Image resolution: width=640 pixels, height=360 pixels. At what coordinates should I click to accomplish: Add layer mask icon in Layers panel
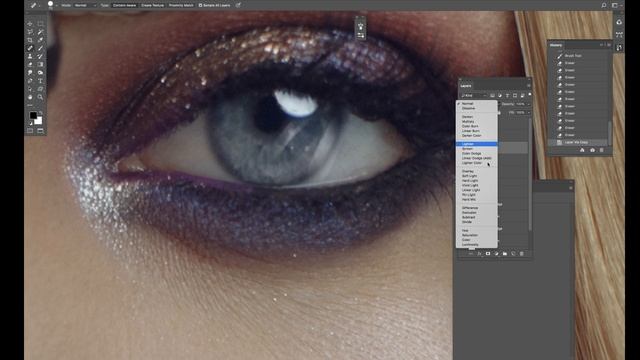pos(488,253)
